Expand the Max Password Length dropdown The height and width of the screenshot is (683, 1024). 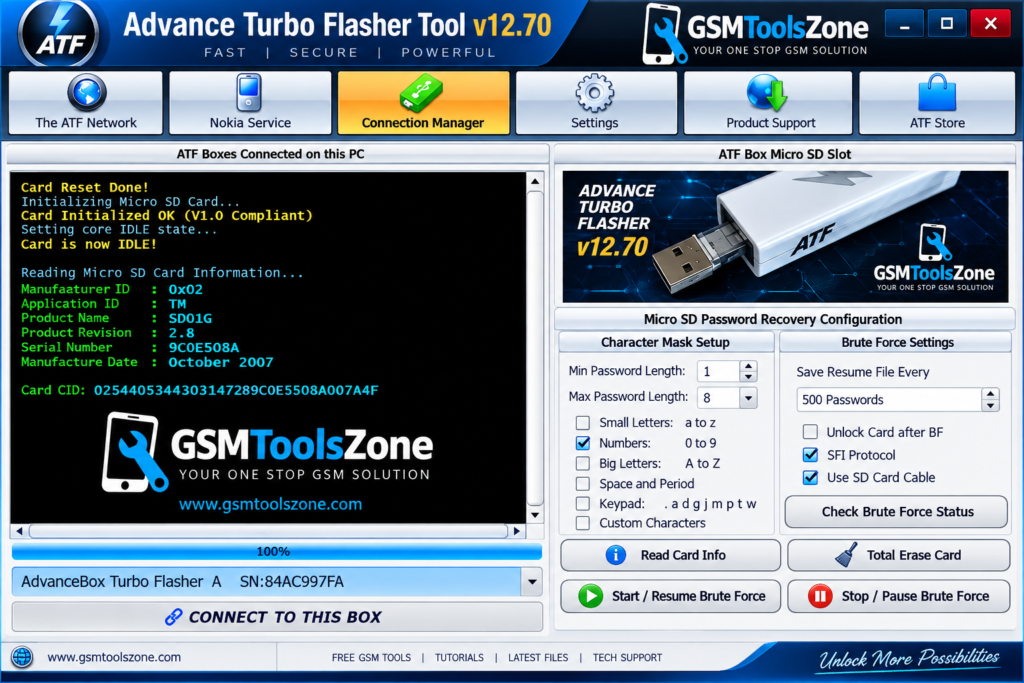748,398
